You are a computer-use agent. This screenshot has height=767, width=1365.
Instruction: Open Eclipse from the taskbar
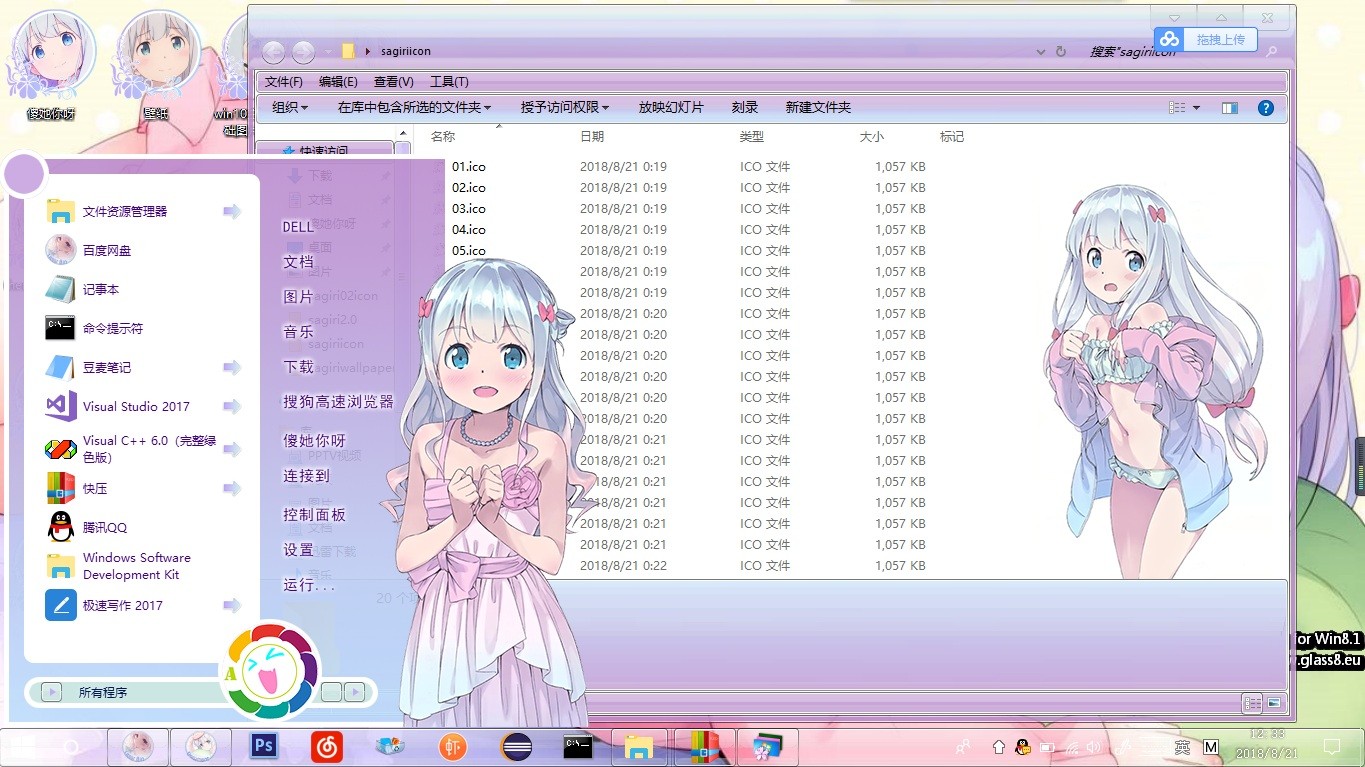(x=517, y=746)
